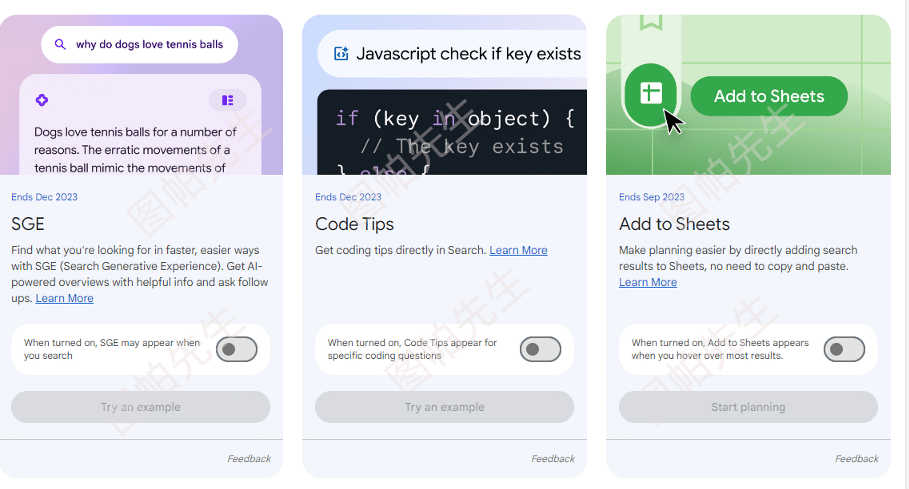Click the list layout icon in the SGE preview
This screenshot has width=909, height=489.
point(227,100)
